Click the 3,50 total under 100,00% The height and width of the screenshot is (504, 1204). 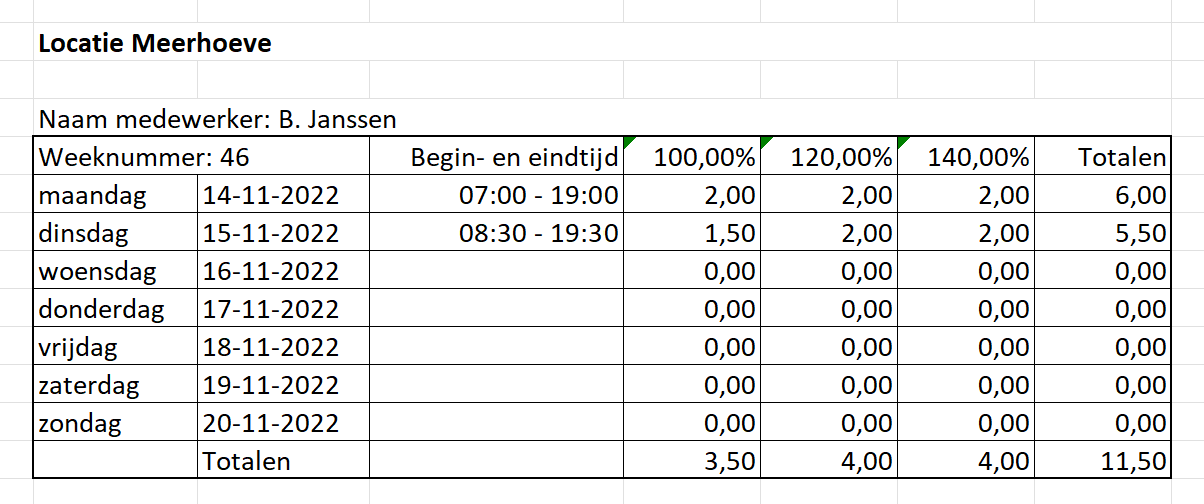730,461
